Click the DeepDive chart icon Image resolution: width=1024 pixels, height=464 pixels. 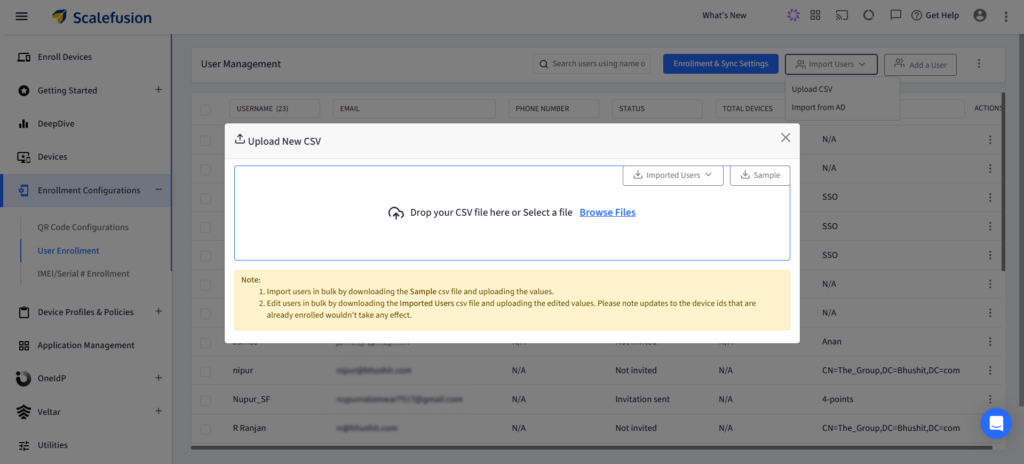[24, 124]
